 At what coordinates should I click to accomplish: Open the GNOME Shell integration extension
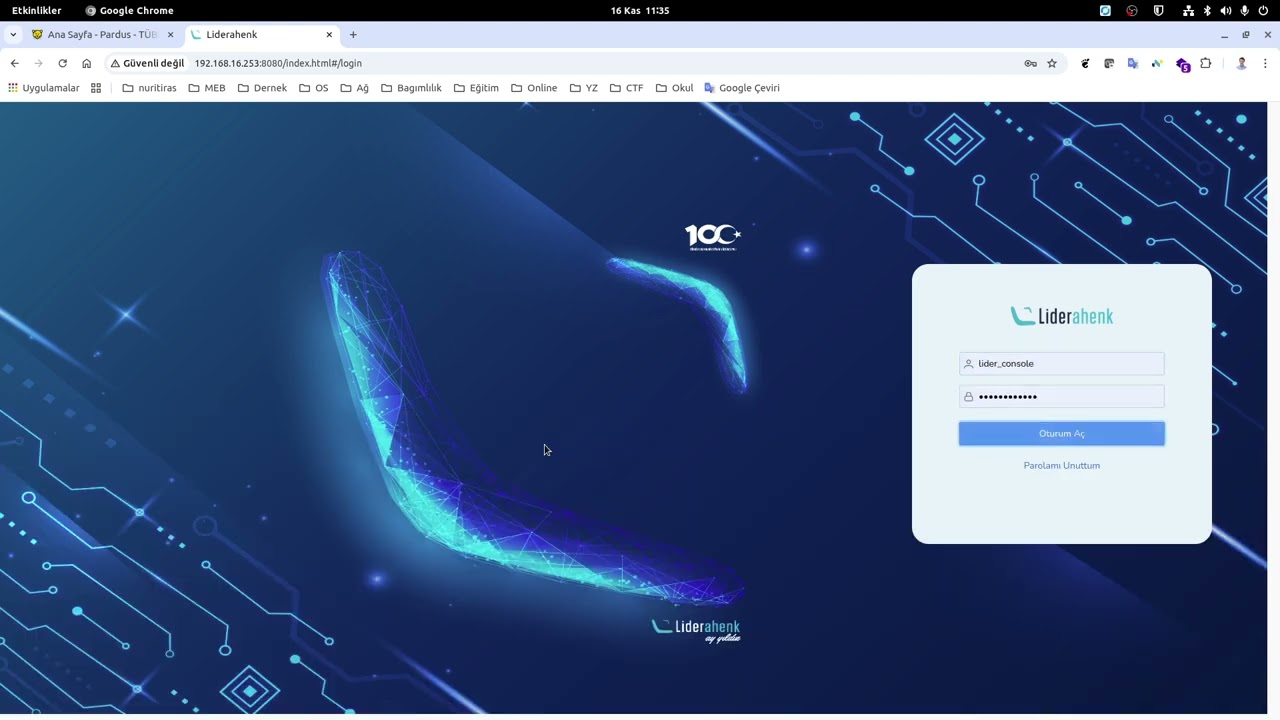point(1085,63)
